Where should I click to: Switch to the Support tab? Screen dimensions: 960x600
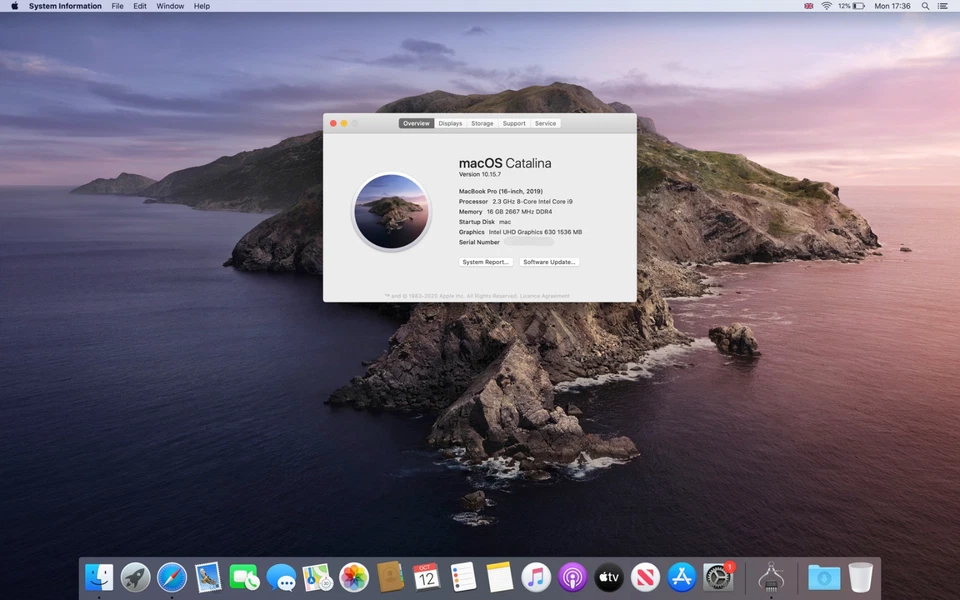[514, 123]
